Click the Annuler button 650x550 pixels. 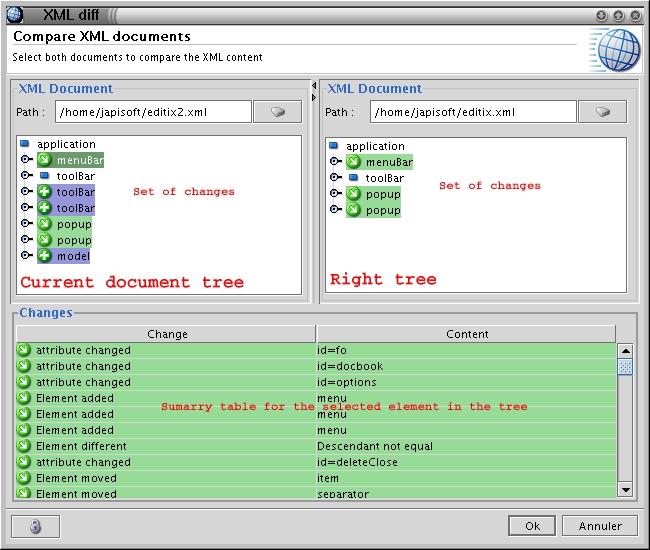600,526
